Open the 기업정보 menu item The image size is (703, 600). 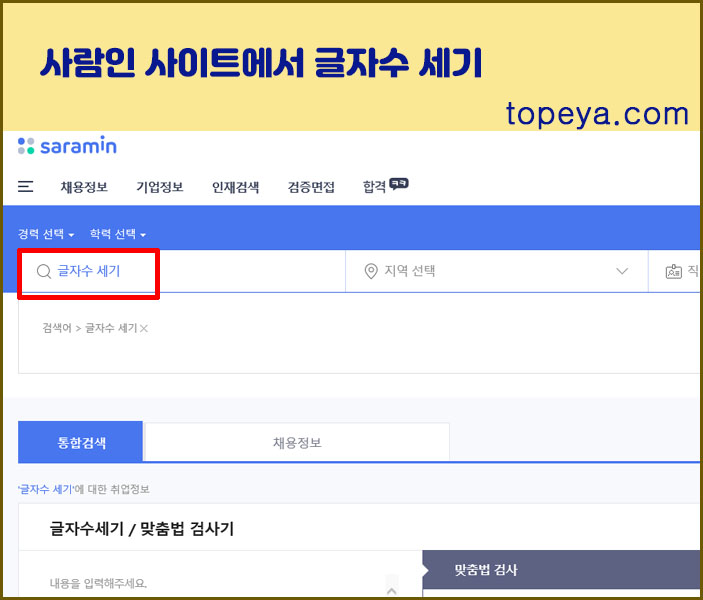(x=160, y=187)
